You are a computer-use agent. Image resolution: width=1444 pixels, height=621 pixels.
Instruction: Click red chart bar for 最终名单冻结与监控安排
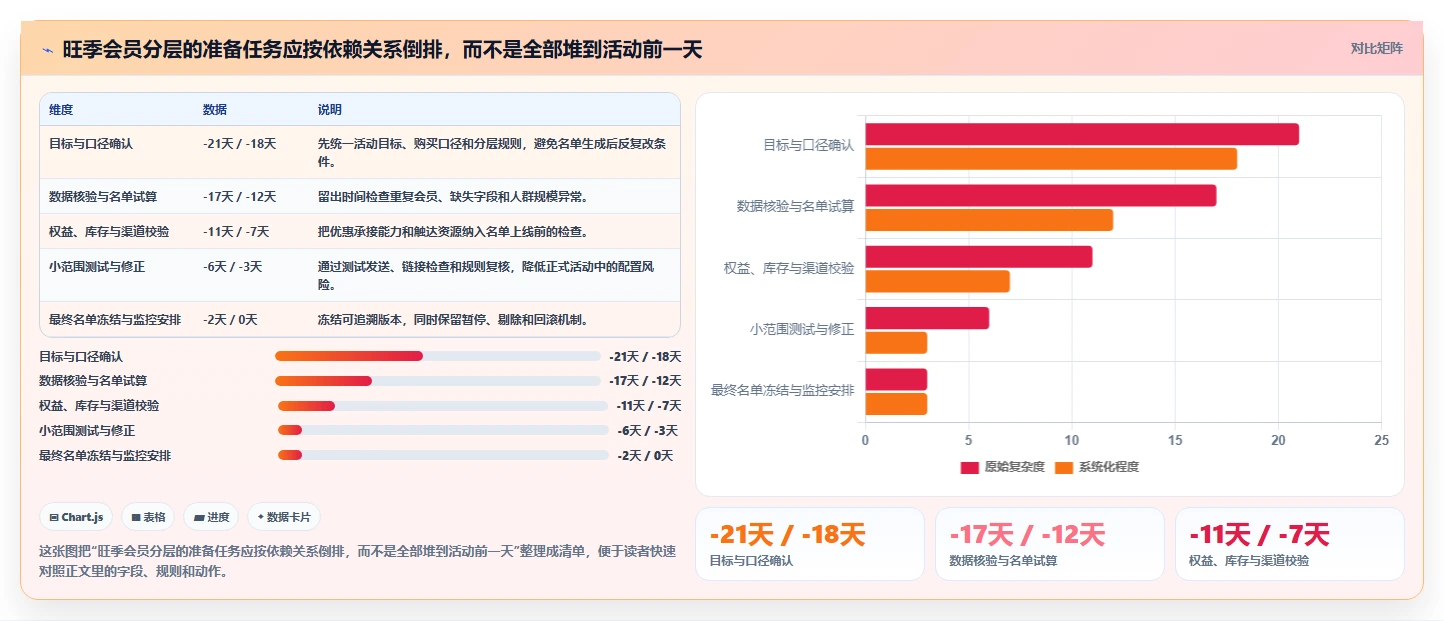896,380
